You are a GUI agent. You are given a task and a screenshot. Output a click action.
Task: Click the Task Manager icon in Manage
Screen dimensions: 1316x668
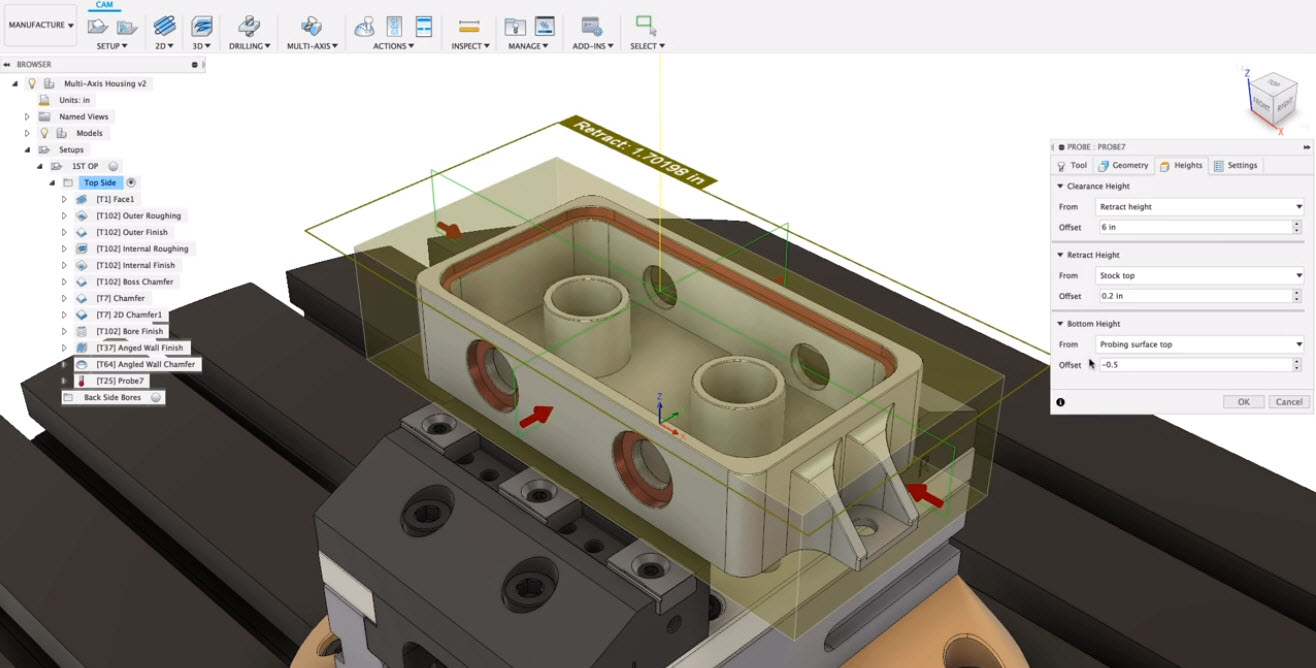[544, 26]
